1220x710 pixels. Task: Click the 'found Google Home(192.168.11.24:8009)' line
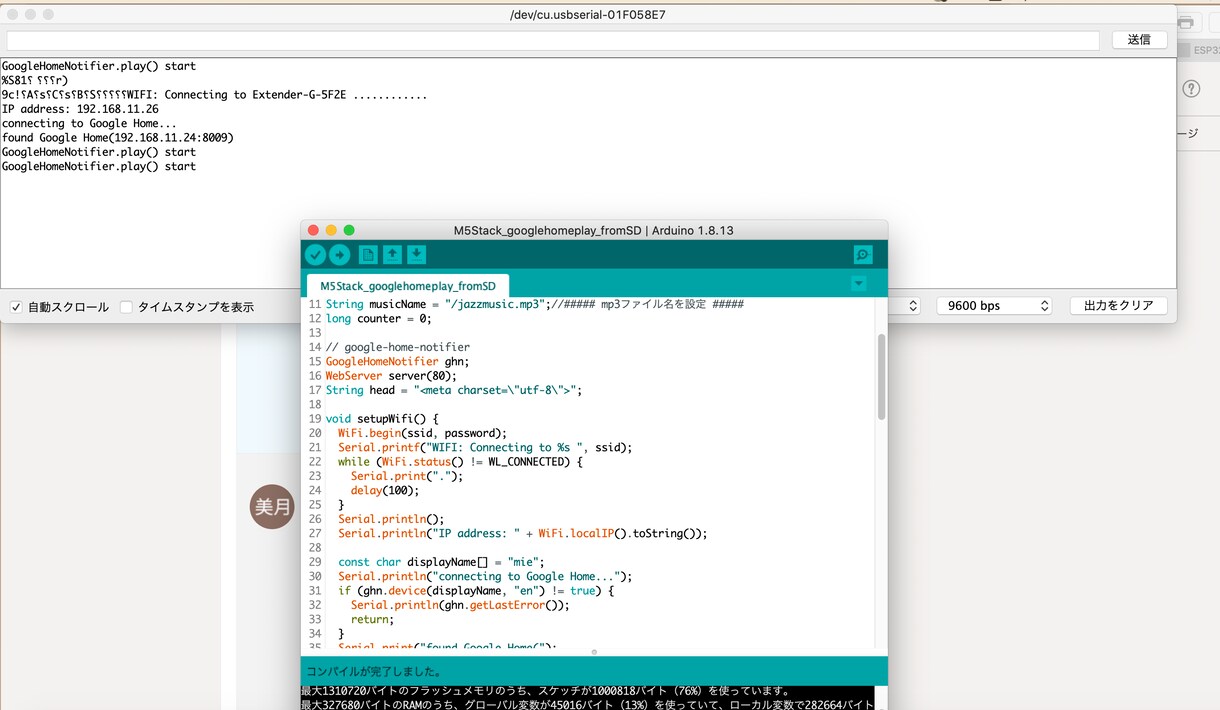pyautogui.click(x=118, y=138)
